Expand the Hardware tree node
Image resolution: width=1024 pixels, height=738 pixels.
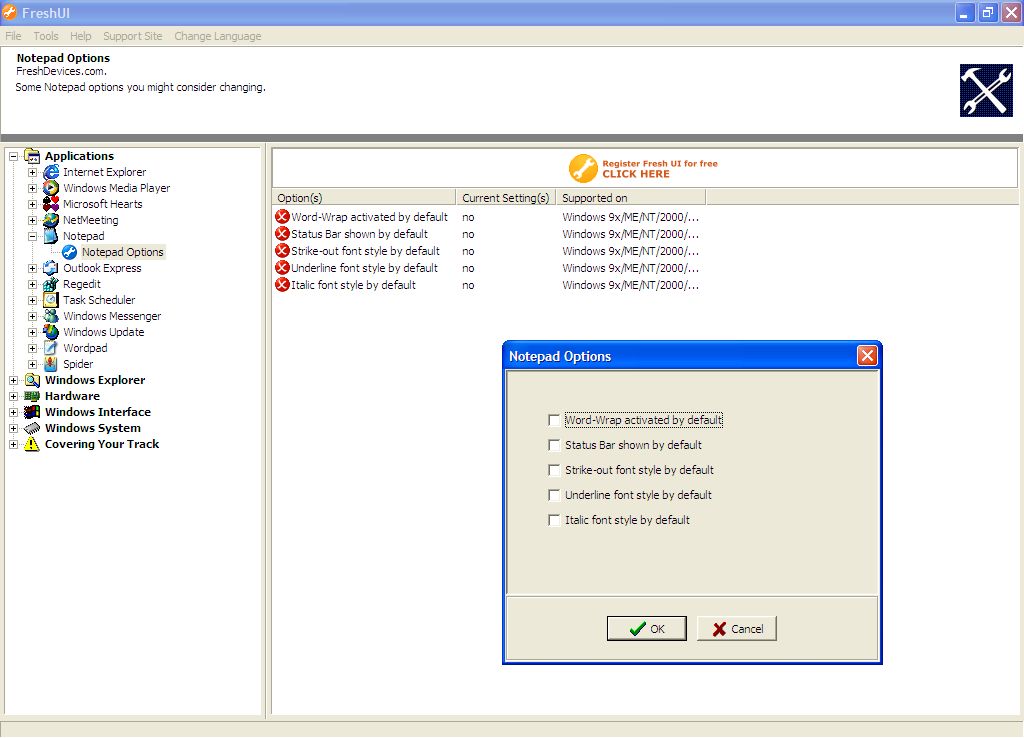coord(13,396)
